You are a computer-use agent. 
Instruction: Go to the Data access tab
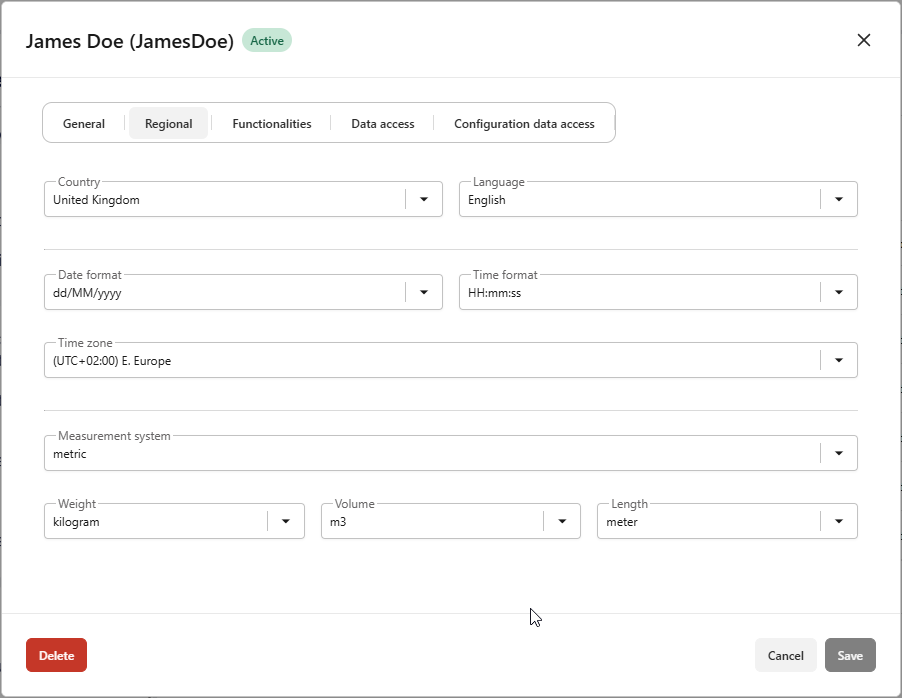click(x=382, y=124)
